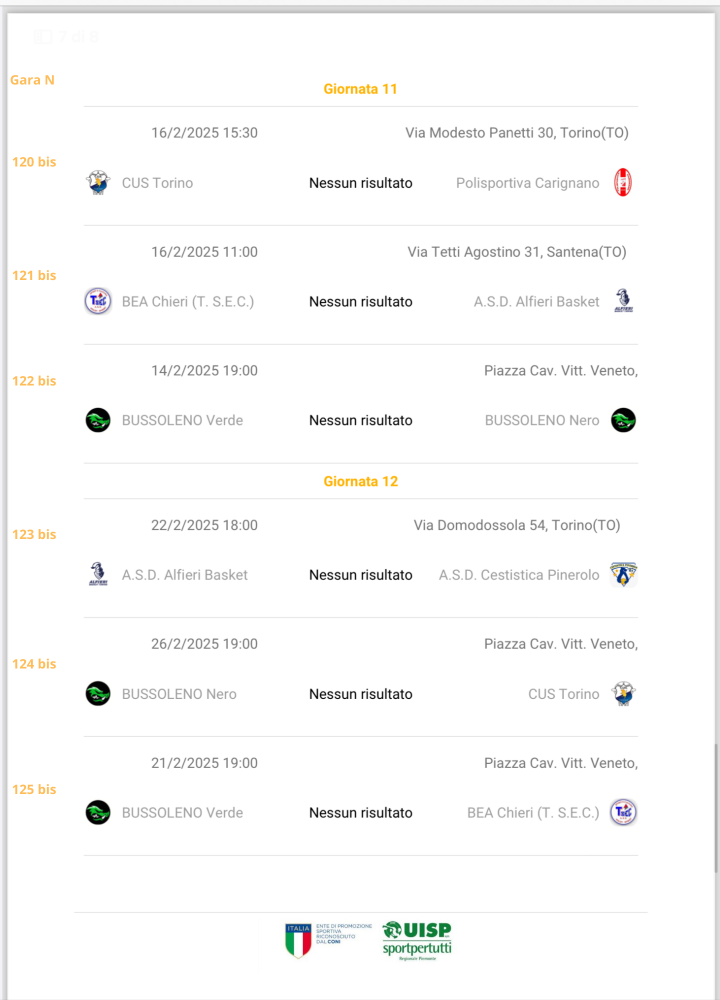The image size is (720, 1000).
Task: Click the A.S.D. Cestistica Pinerolo team name
Action: point(519,575)
